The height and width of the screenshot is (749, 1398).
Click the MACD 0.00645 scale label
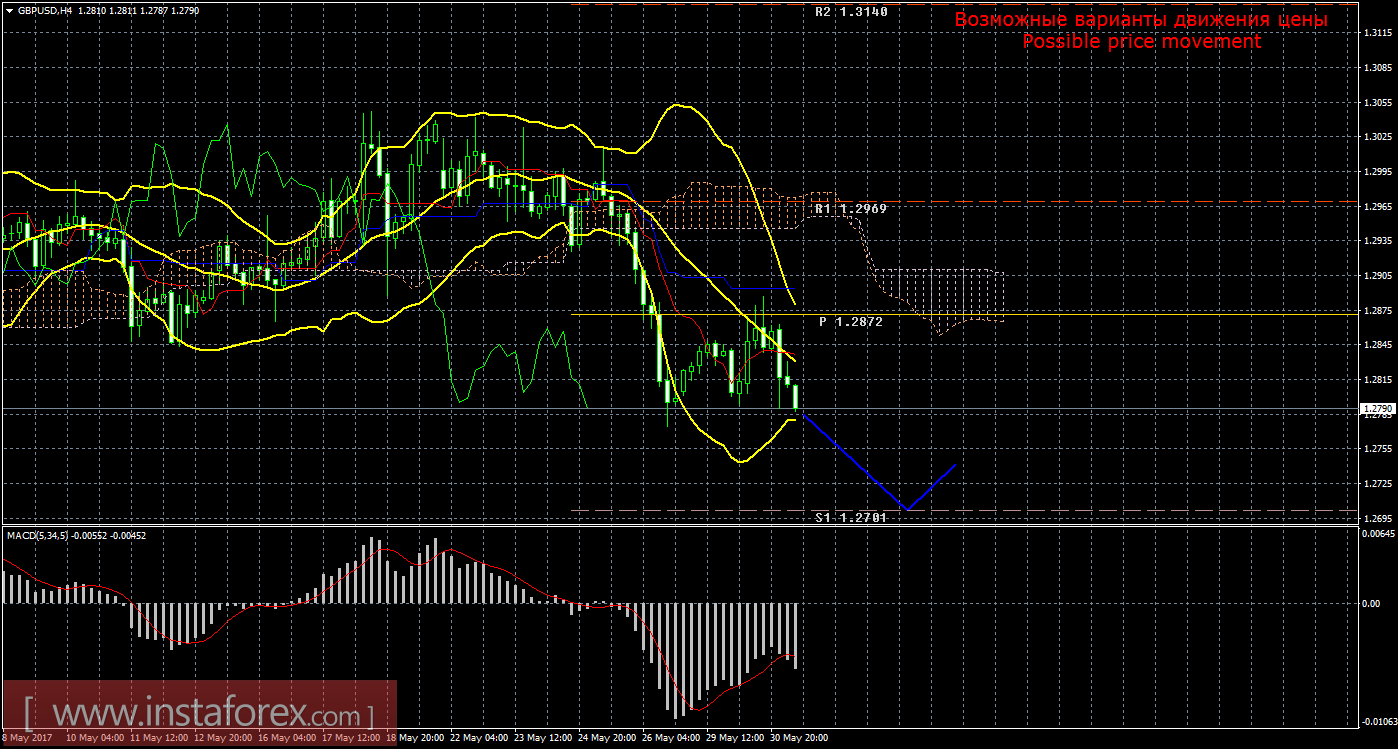point(1376,535)
